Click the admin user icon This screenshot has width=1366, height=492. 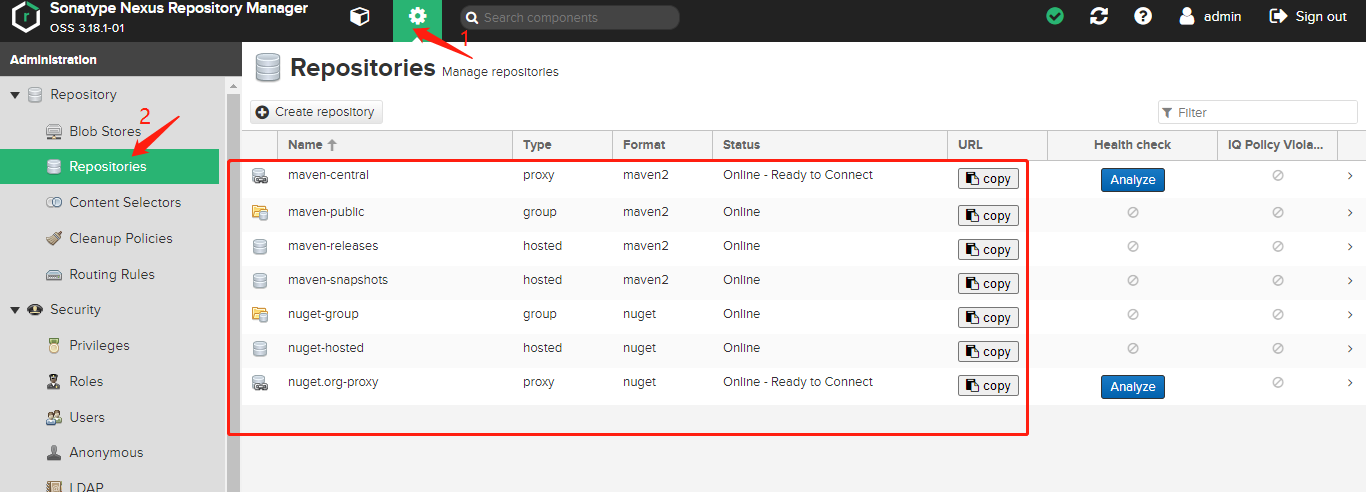(1187, 16)
